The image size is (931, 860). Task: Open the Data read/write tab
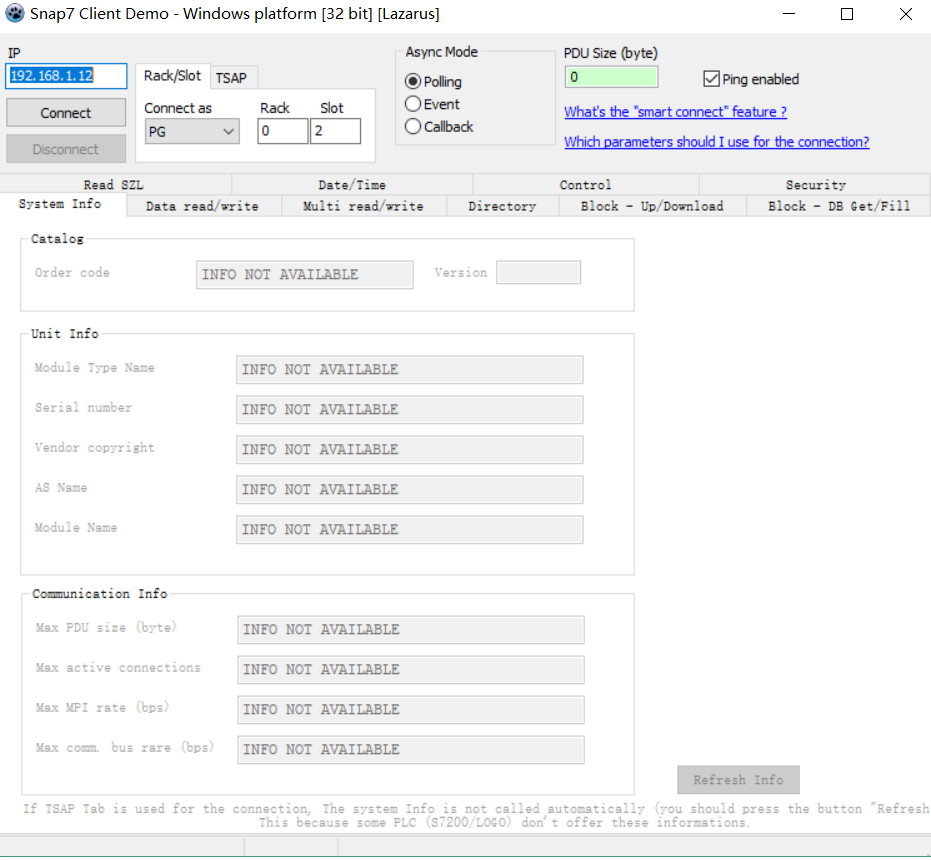coord(202,206)
